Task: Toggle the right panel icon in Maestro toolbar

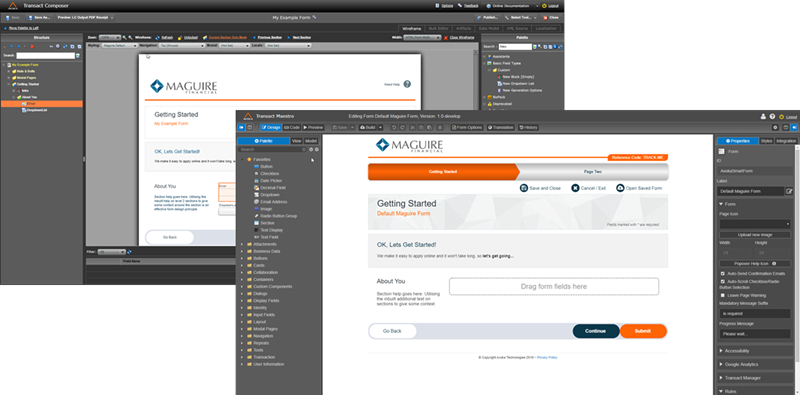Action: (794, 127)
